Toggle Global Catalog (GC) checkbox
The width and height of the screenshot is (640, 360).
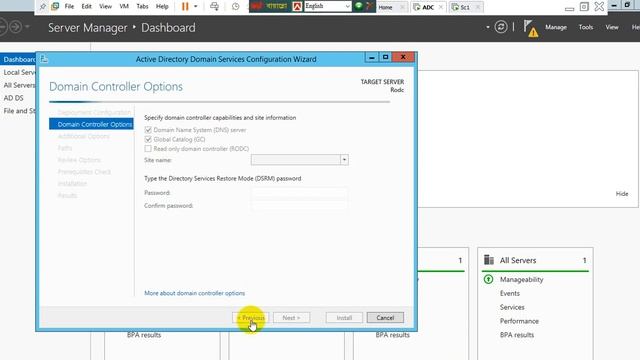(148, 139)
